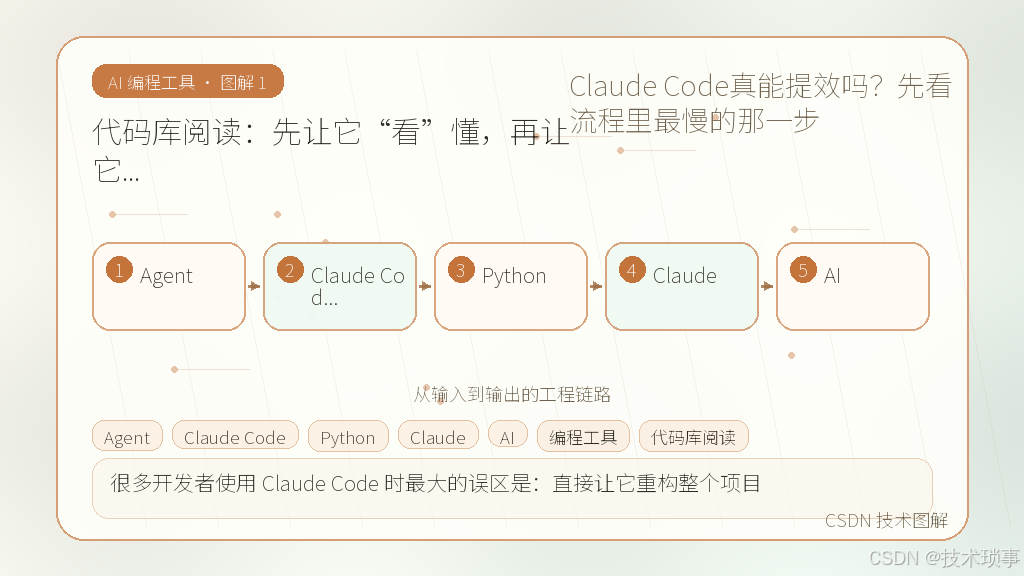Click the number 5 step circle
This screenshot has width=1024, height=576.
point(803,270)
